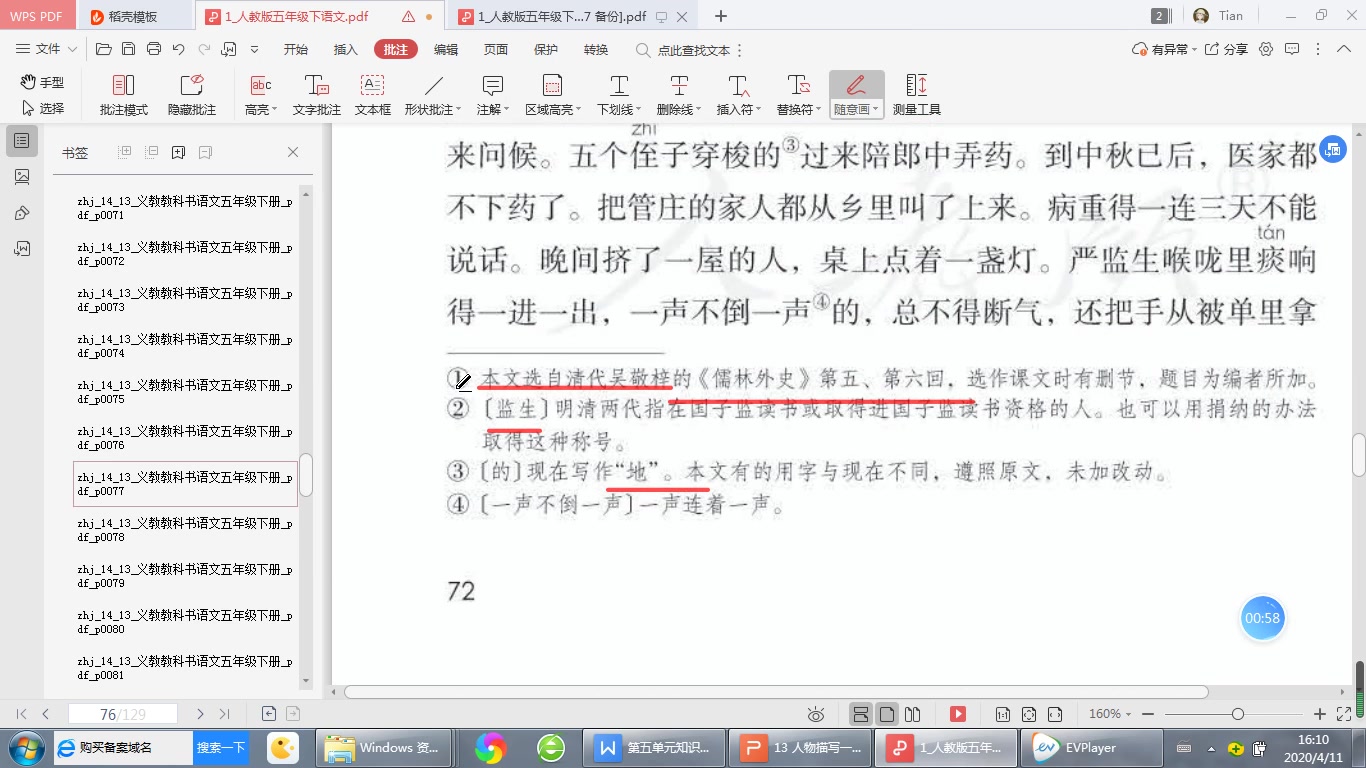Switch to the 保护 ribbon tab

tap(546, 50)
